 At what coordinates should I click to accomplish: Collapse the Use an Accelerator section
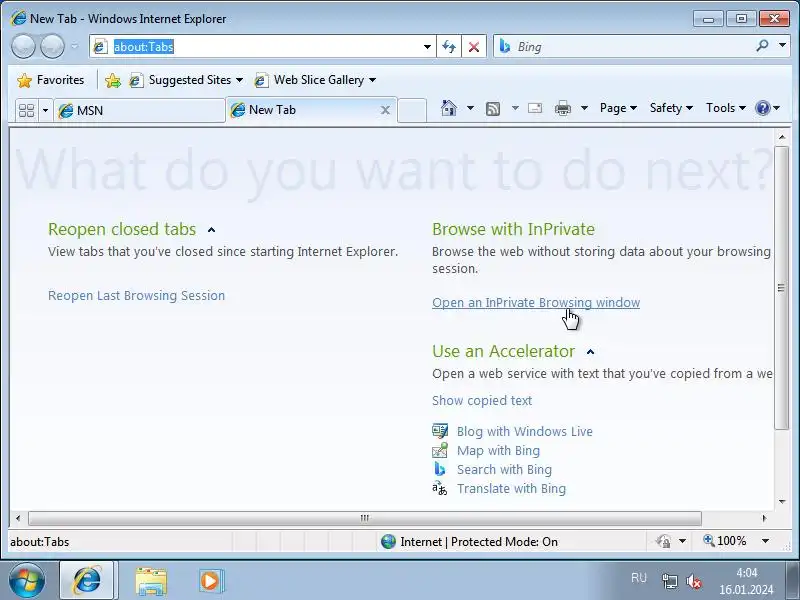(590, 352)
